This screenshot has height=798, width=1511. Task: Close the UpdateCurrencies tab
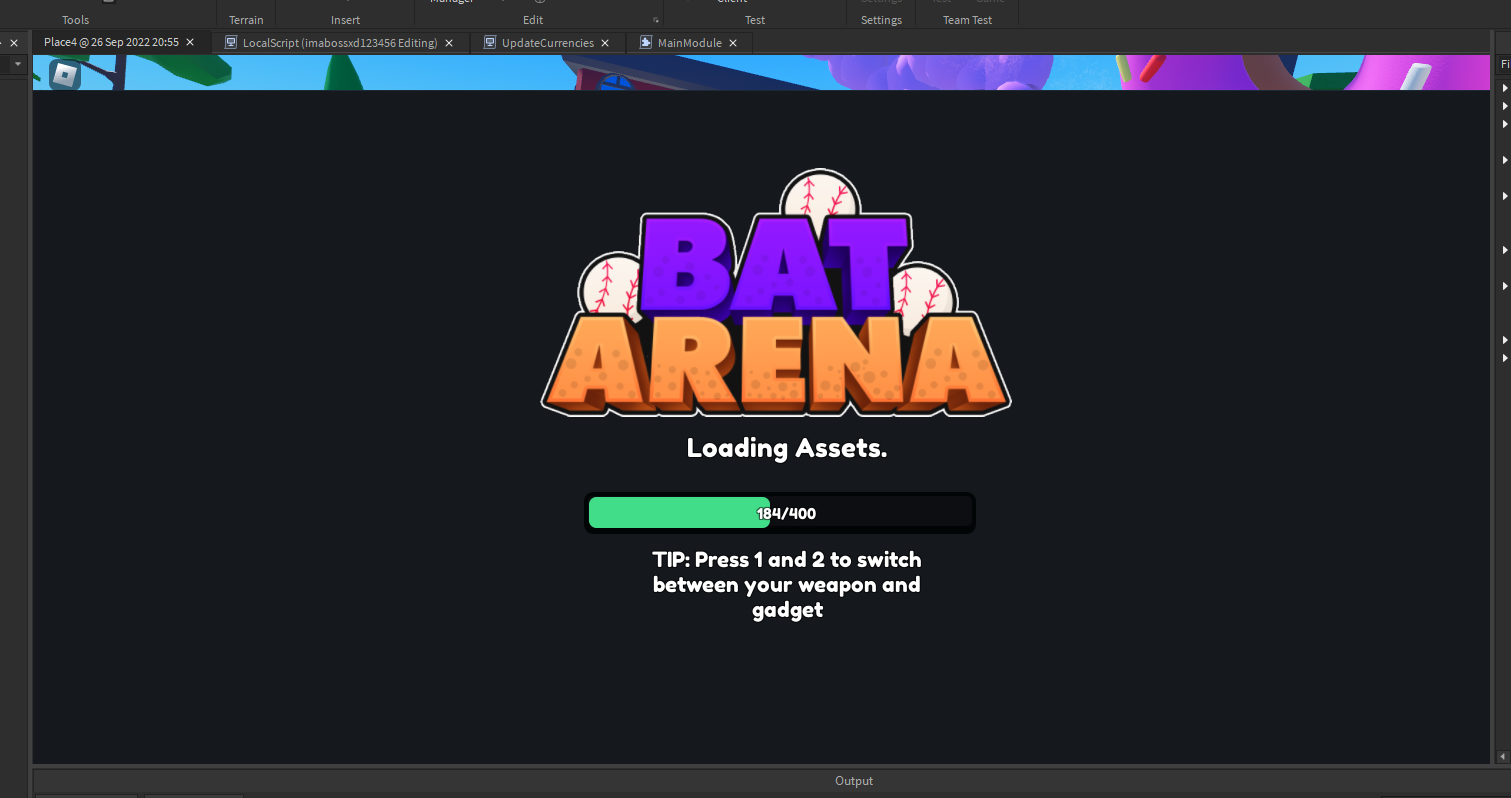coord(605,43)
